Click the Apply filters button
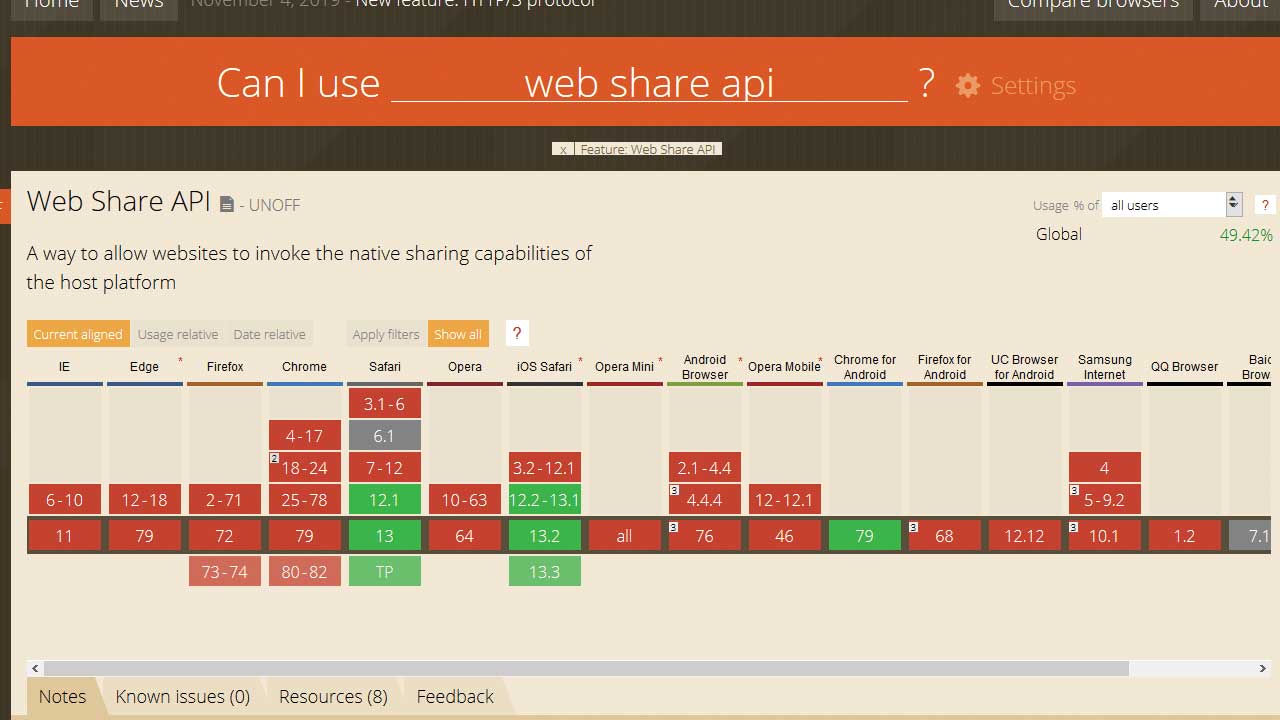The image size is (1280, 720). 385,333
